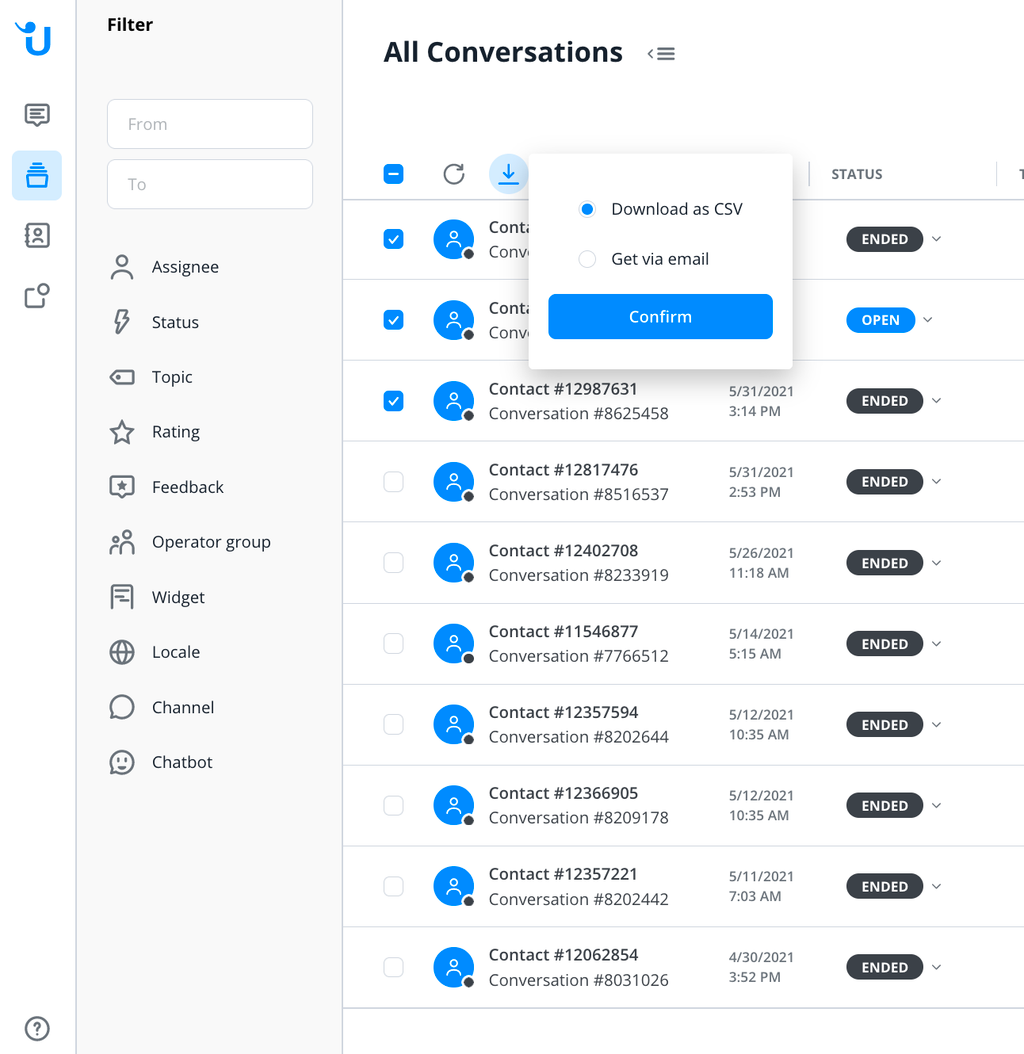Viewport: 1024px width, 1054px height.
Task: Expand the OPEN status dropdown chevron
Action: pyautogui.click(x=928, y=320)
